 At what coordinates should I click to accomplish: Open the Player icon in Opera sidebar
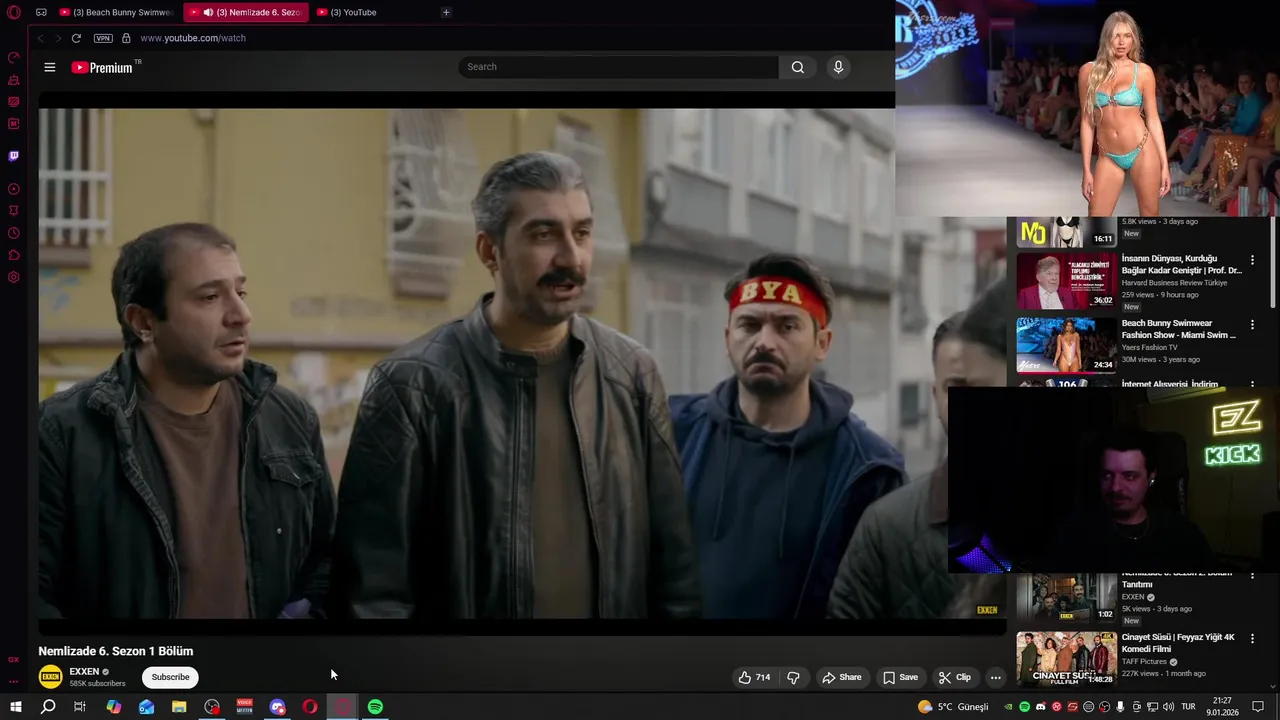tap(14, 189)
